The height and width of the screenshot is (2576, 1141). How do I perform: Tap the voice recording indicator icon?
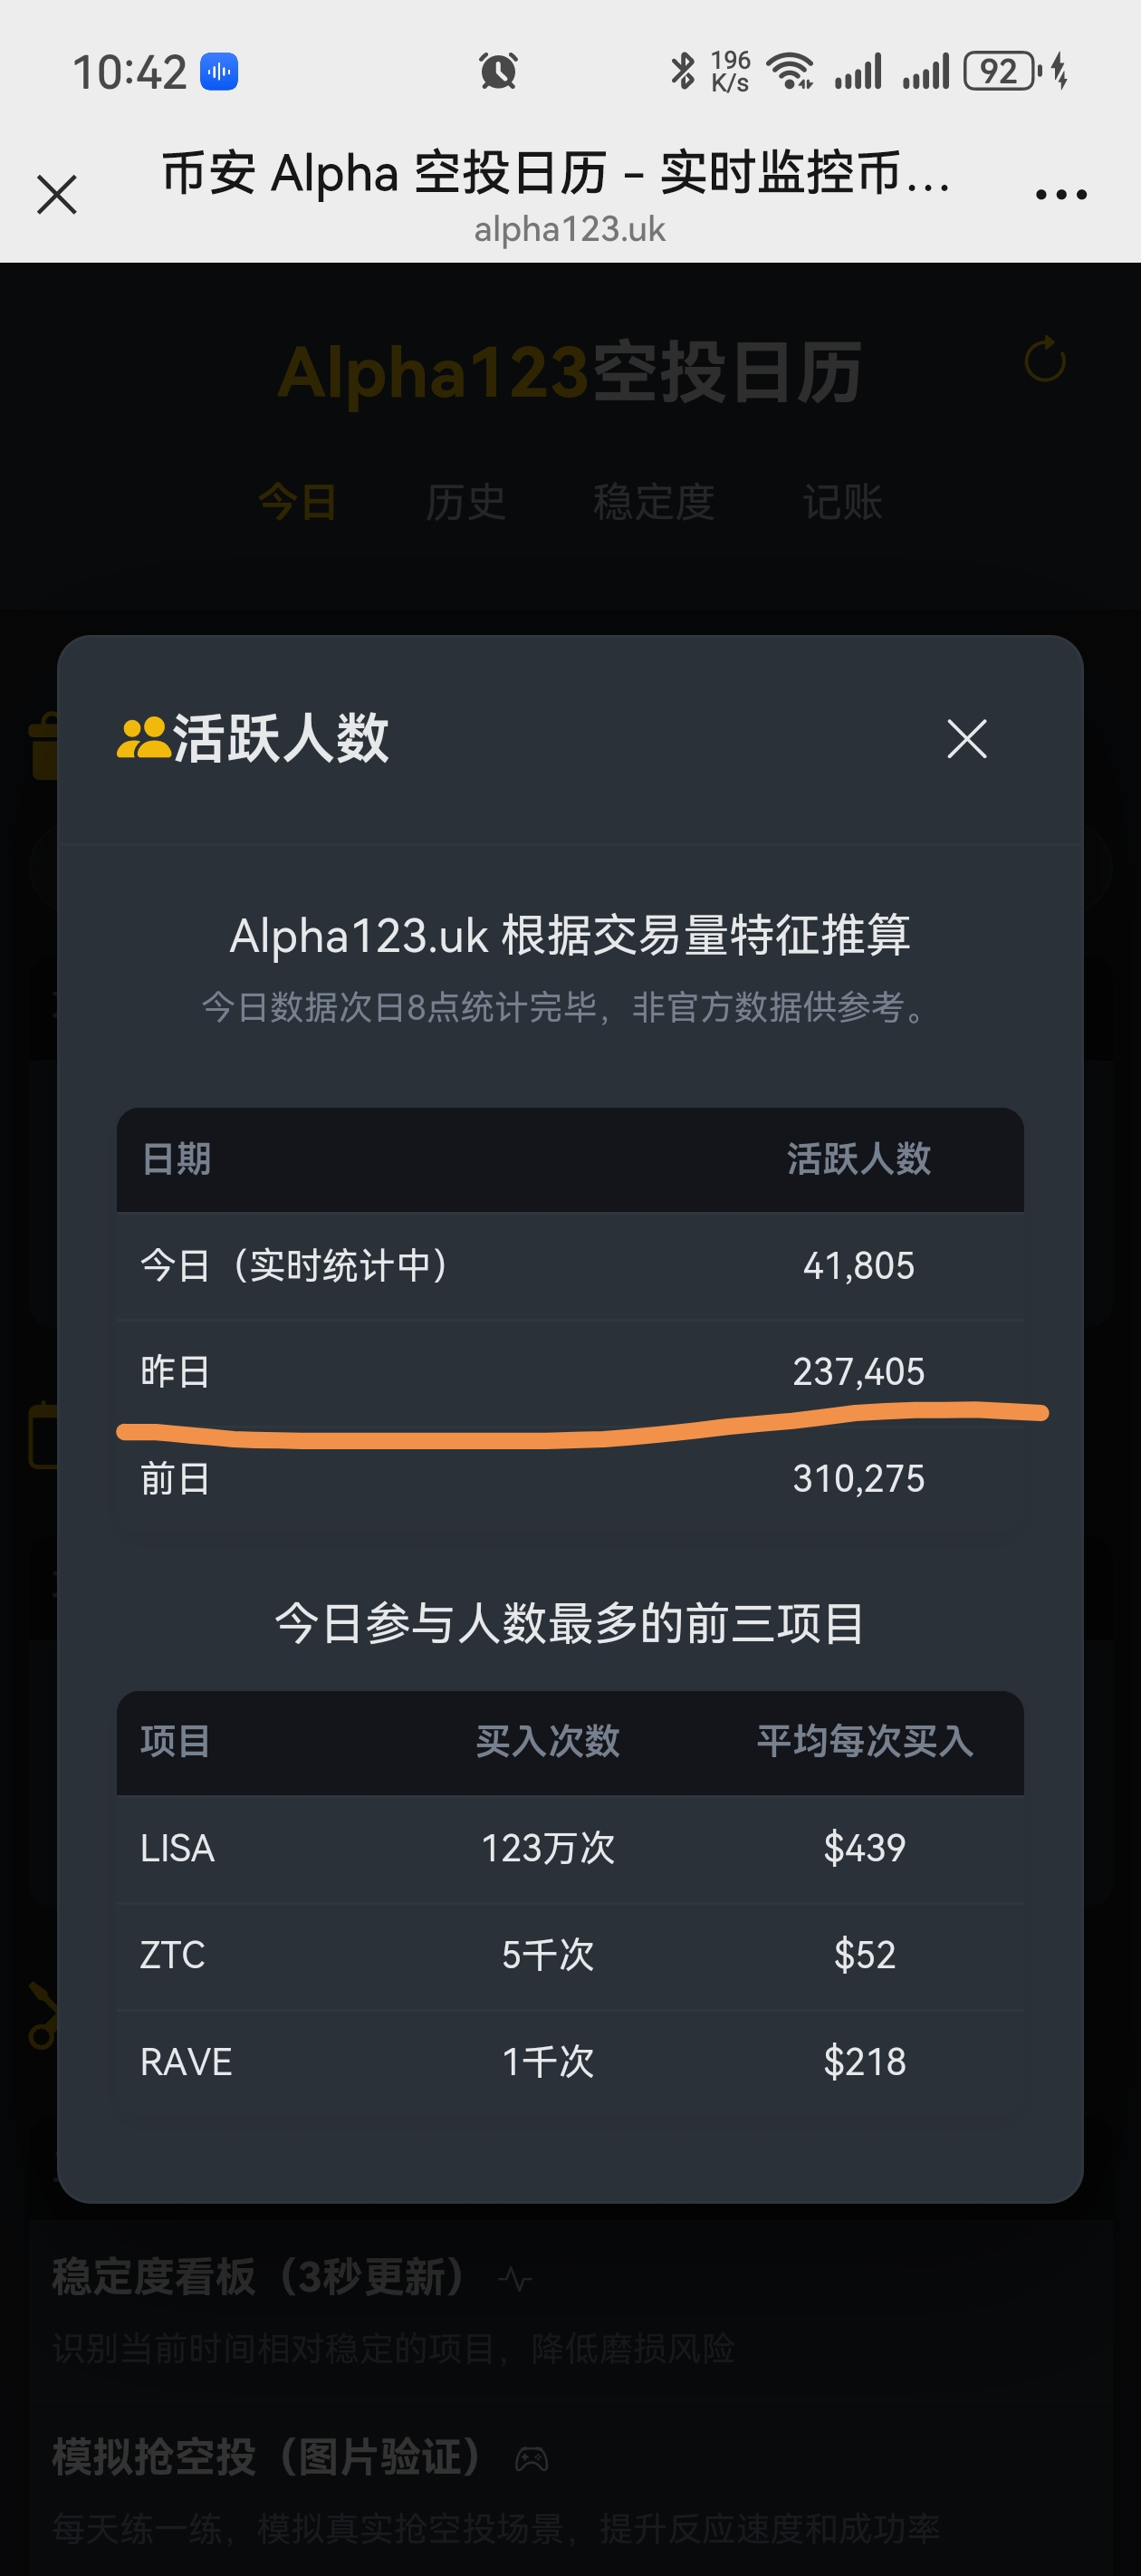219,72
